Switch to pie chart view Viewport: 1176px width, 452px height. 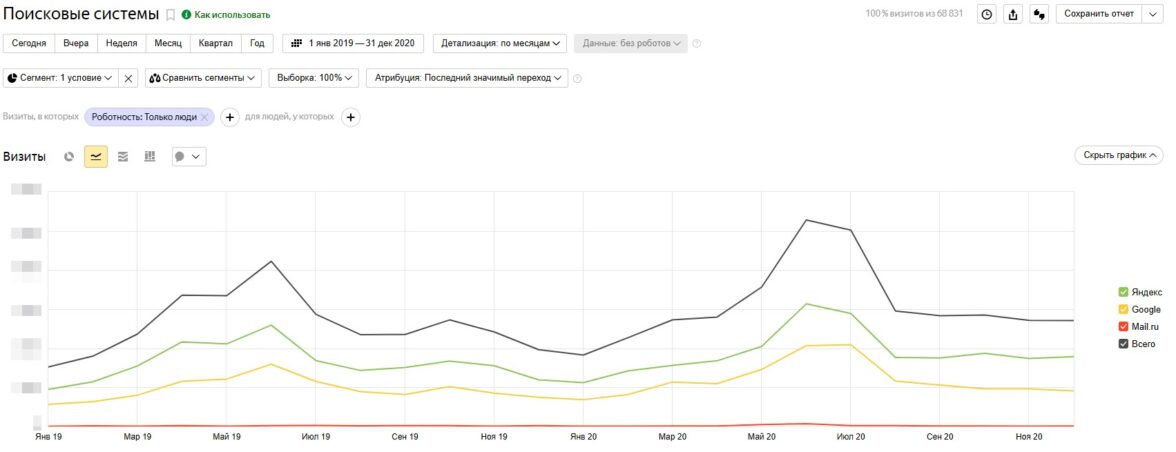(69, 157)
